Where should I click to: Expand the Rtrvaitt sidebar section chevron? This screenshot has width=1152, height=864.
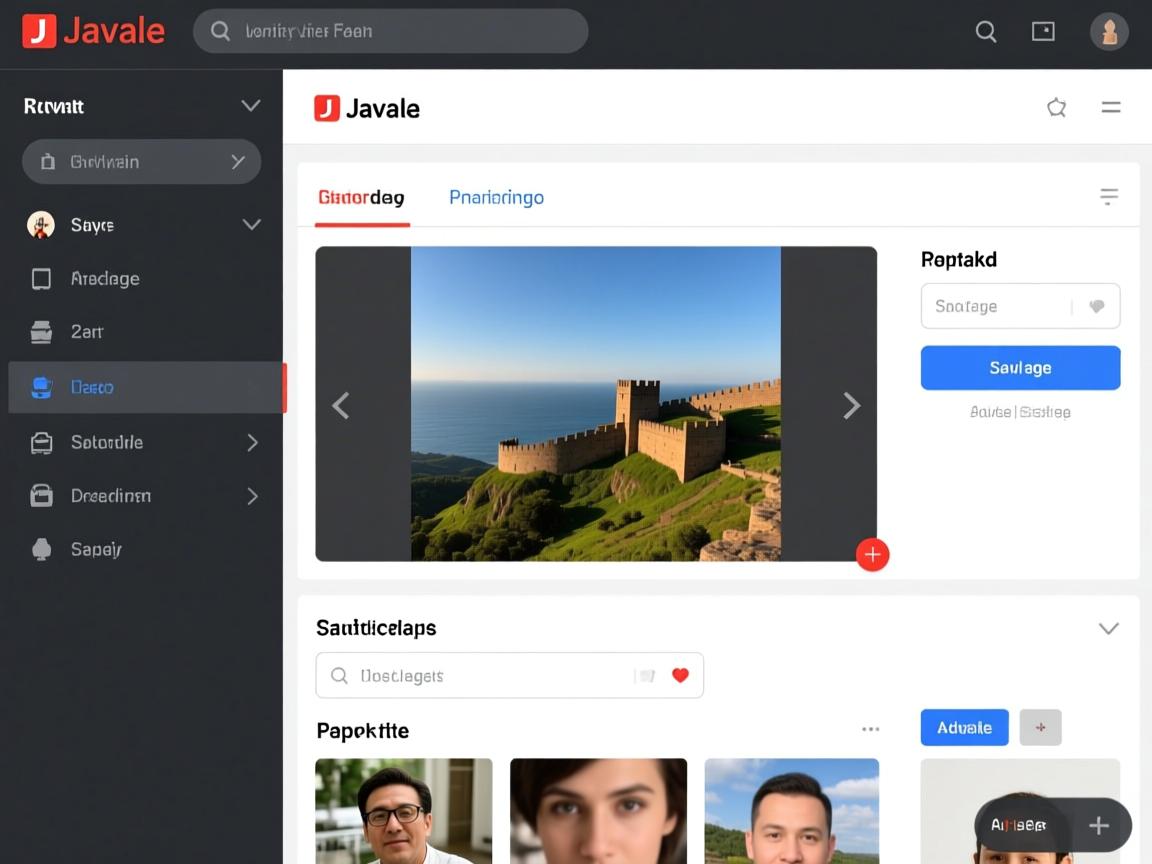coord(250,106)
